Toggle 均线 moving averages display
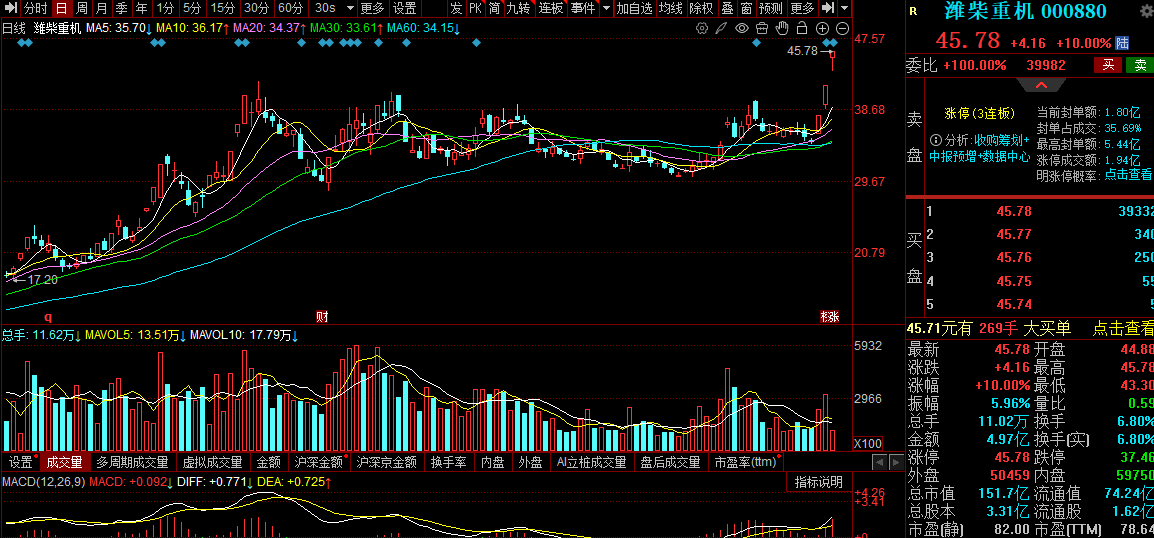 tap(670, 9)
